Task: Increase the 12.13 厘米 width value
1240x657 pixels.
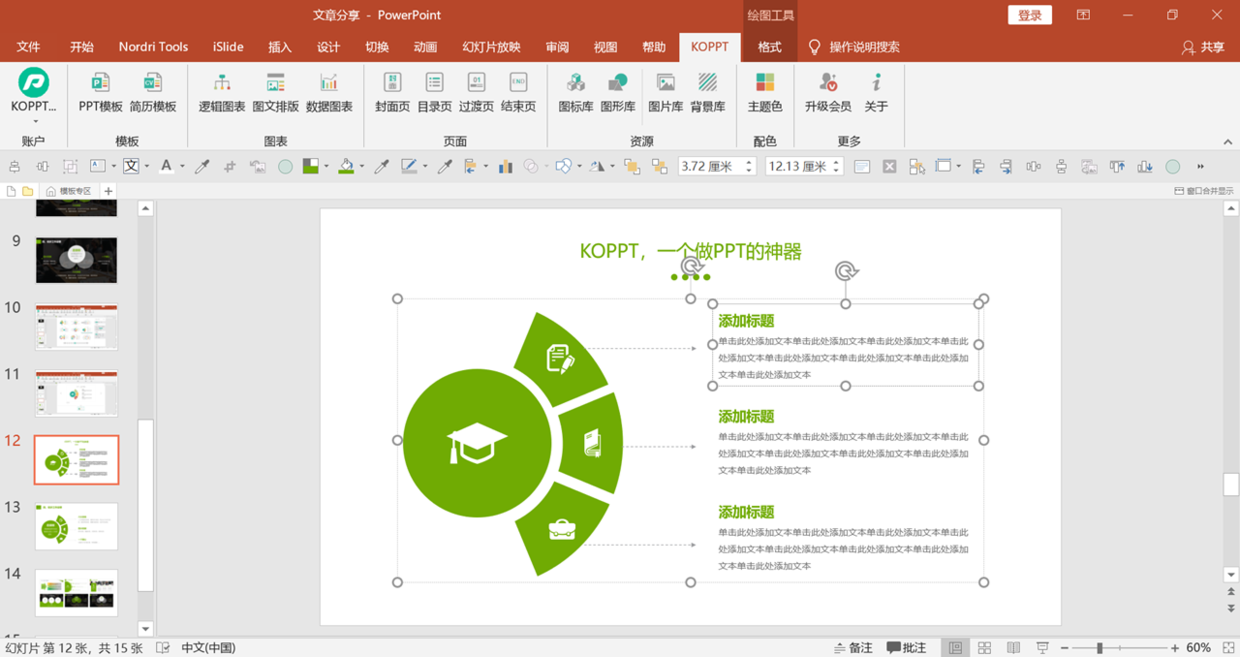Action: pos(837,162)
